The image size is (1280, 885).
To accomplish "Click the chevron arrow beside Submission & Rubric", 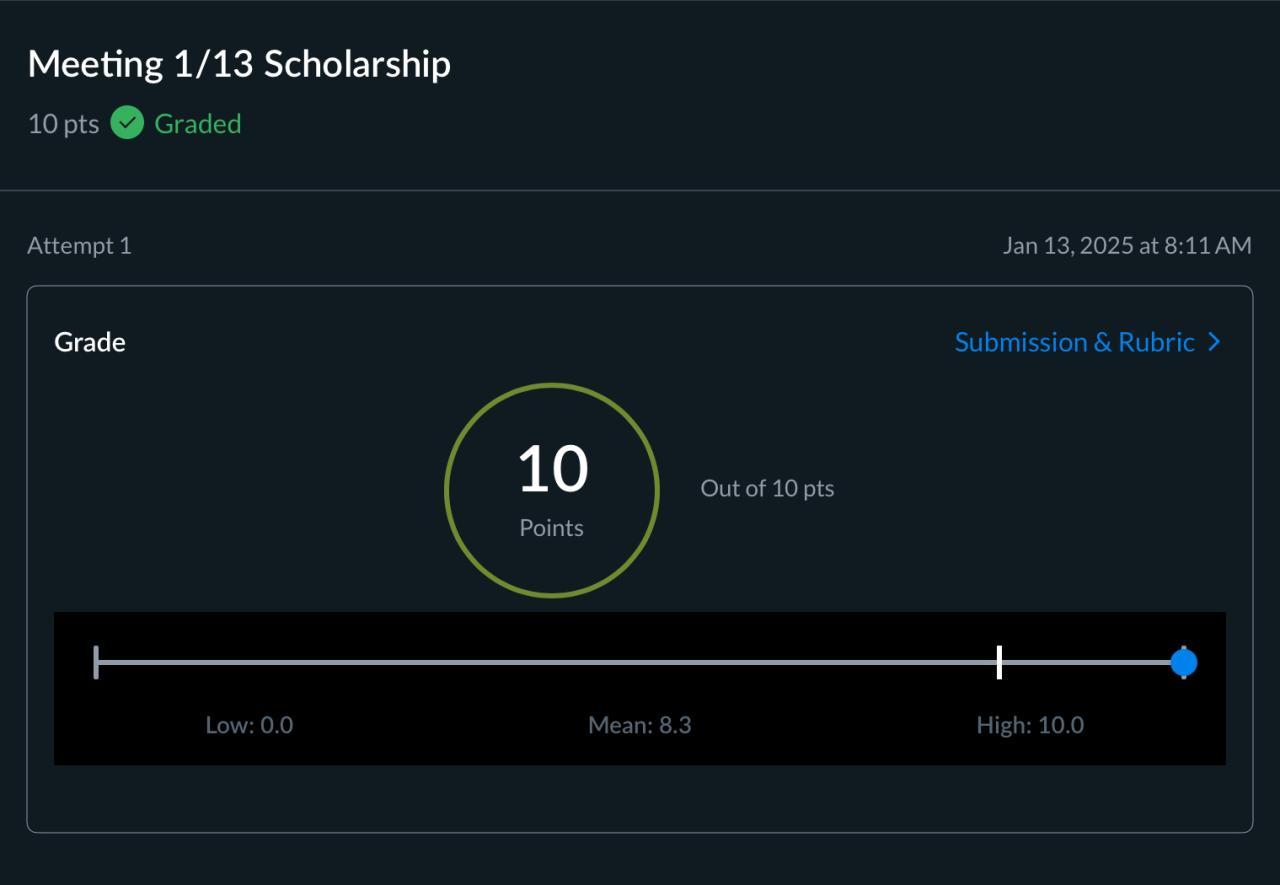I will point(1214,342).
